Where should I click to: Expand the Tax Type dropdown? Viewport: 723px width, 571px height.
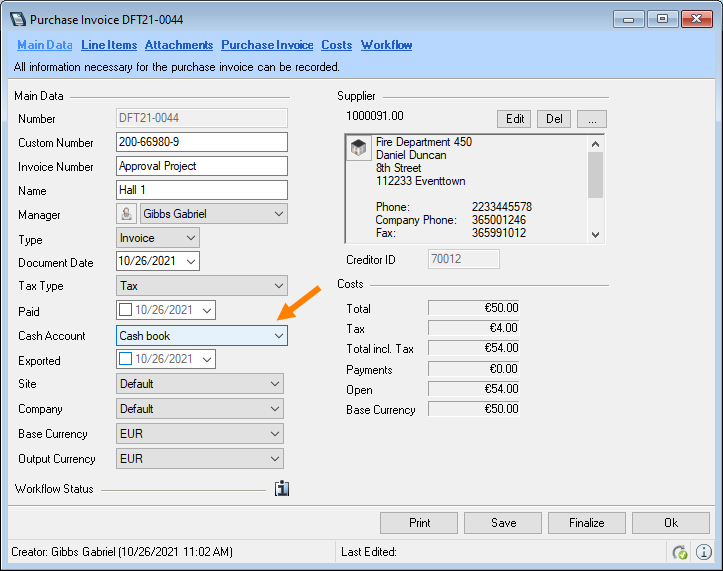click(x=278, y=287)
